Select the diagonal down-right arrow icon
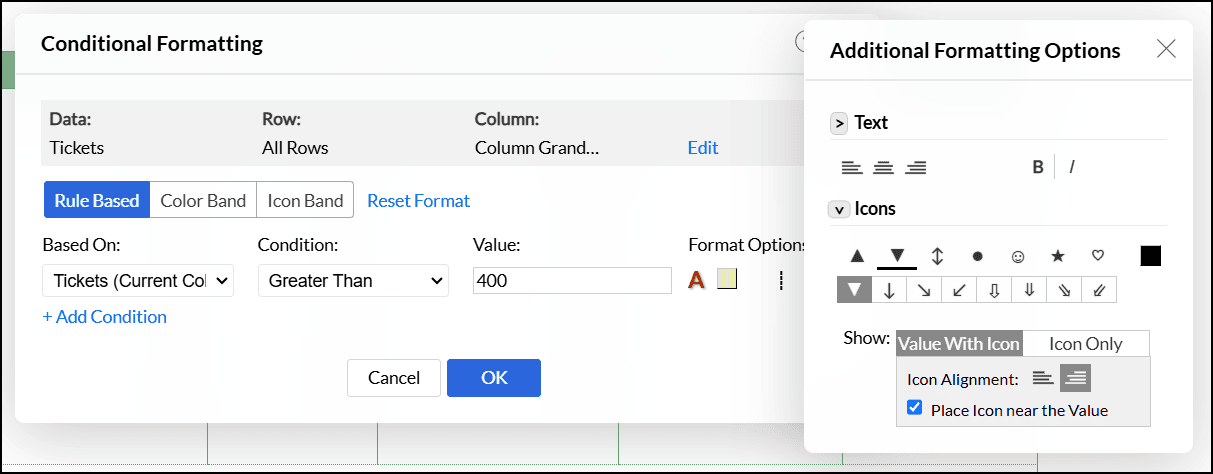1213x474 pixels. pos(922,290)
